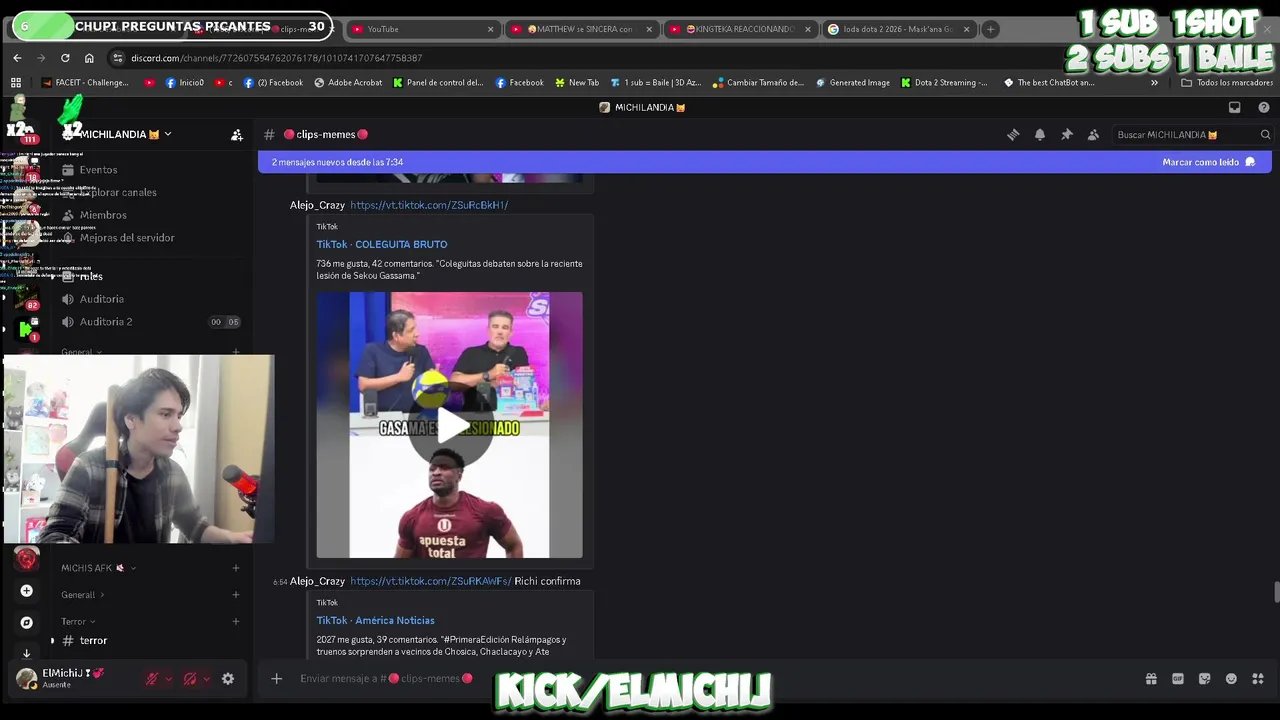This screenshot has height=720, width=1280.
Task: Unmute the microphone toggle
Action: click(x=152, y=679)
